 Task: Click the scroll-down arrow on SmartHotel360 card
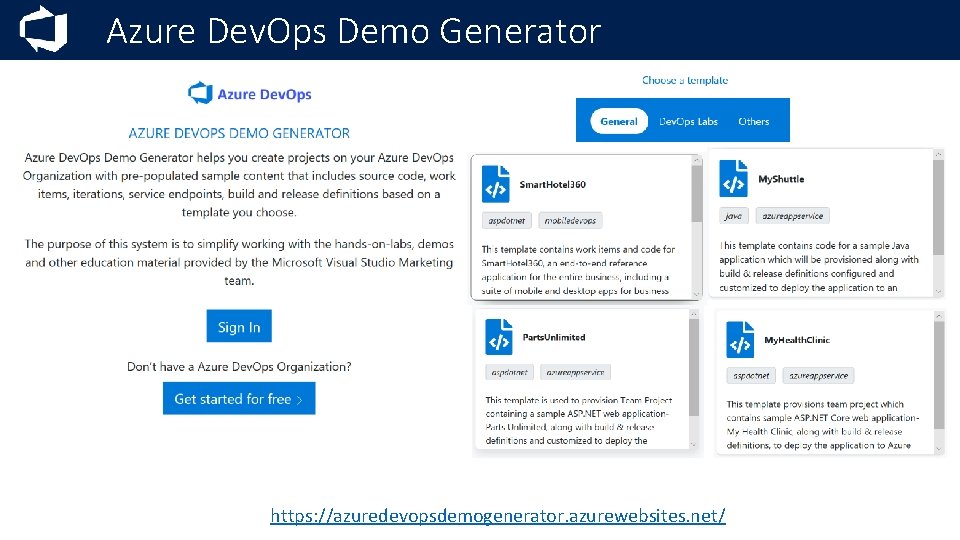tap(696, 294)
